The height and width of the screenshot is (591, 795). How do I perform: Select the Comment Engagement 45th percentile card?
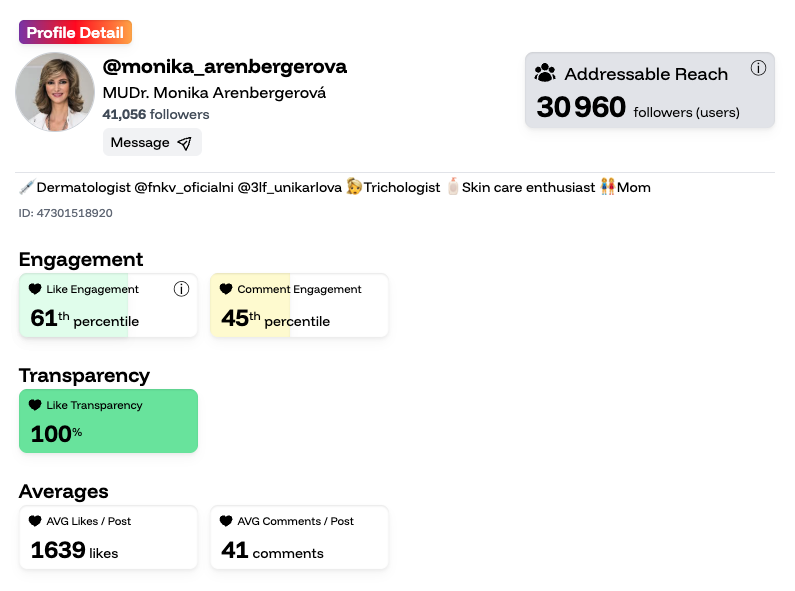(x=299, y=306)
